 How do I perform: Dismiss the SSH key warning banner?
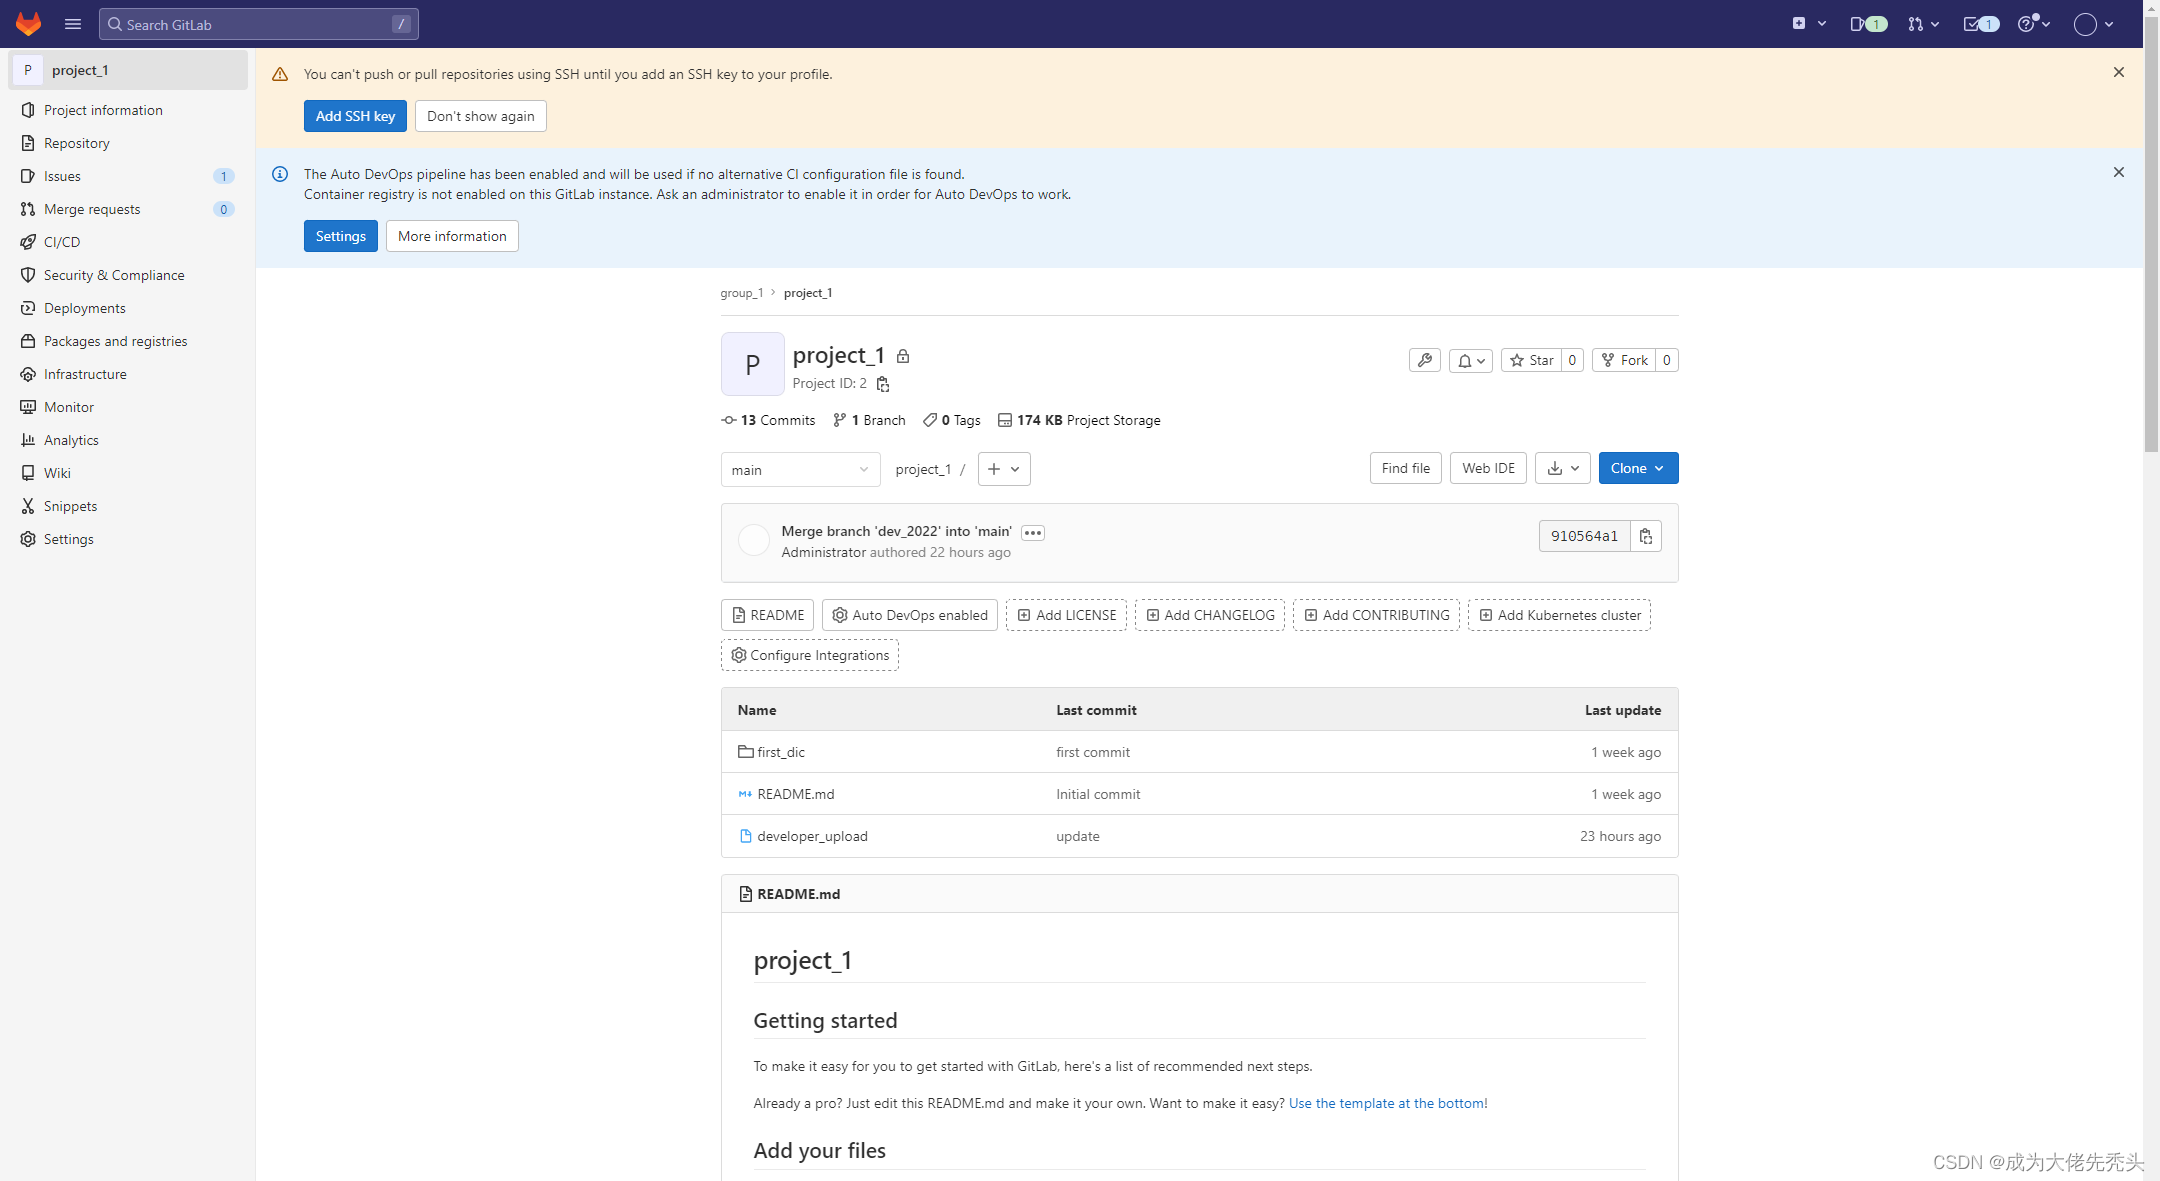point(2119,71)
